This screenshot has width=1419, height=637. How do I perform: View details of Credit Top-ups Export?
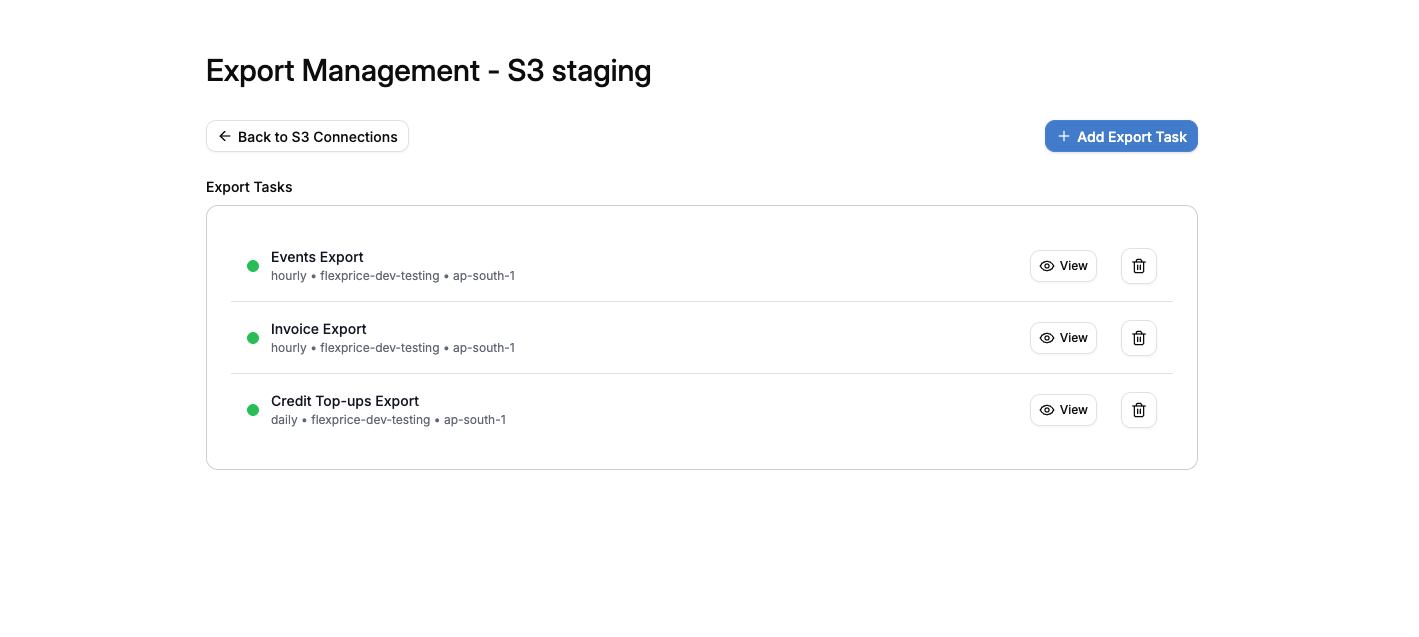tap(1063, 410)
